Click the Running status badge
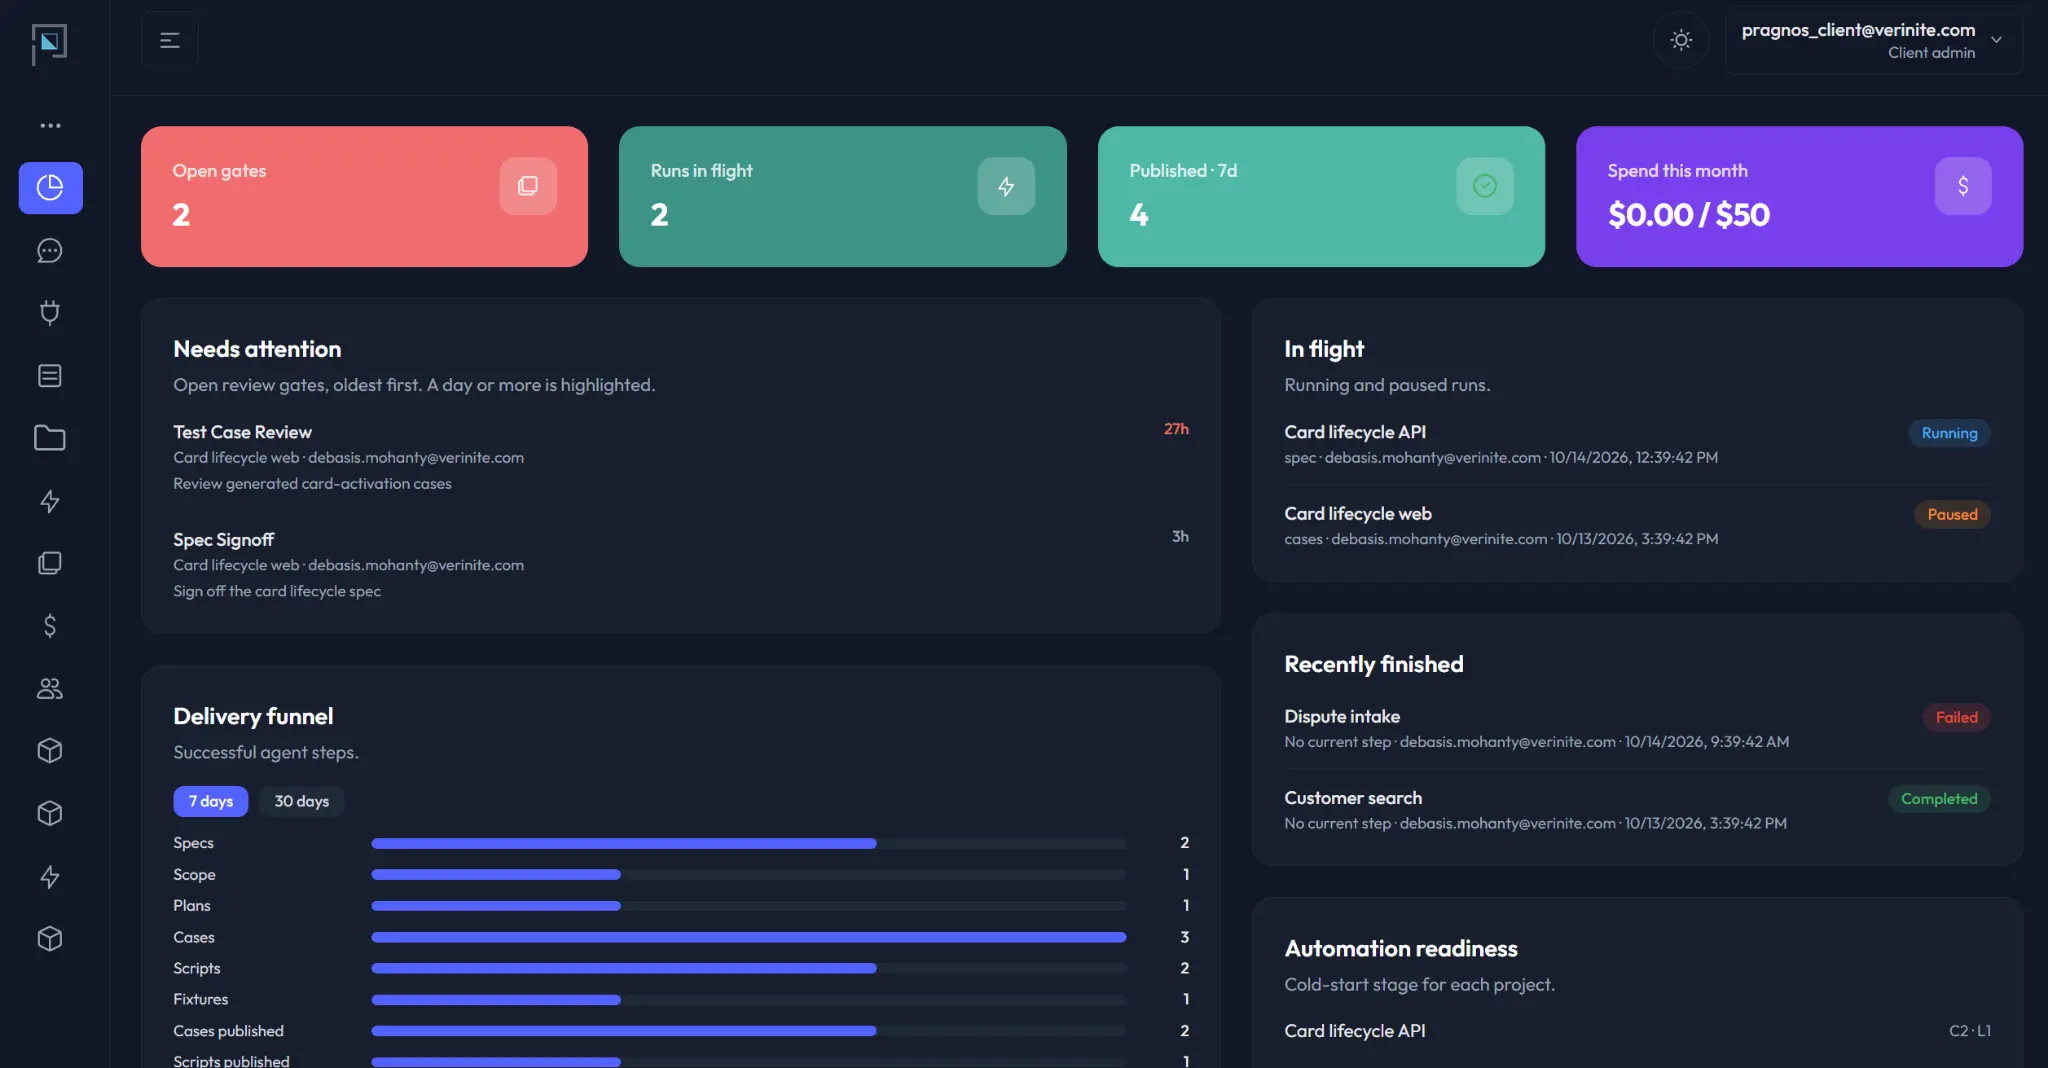 [x=1949, y=433]
